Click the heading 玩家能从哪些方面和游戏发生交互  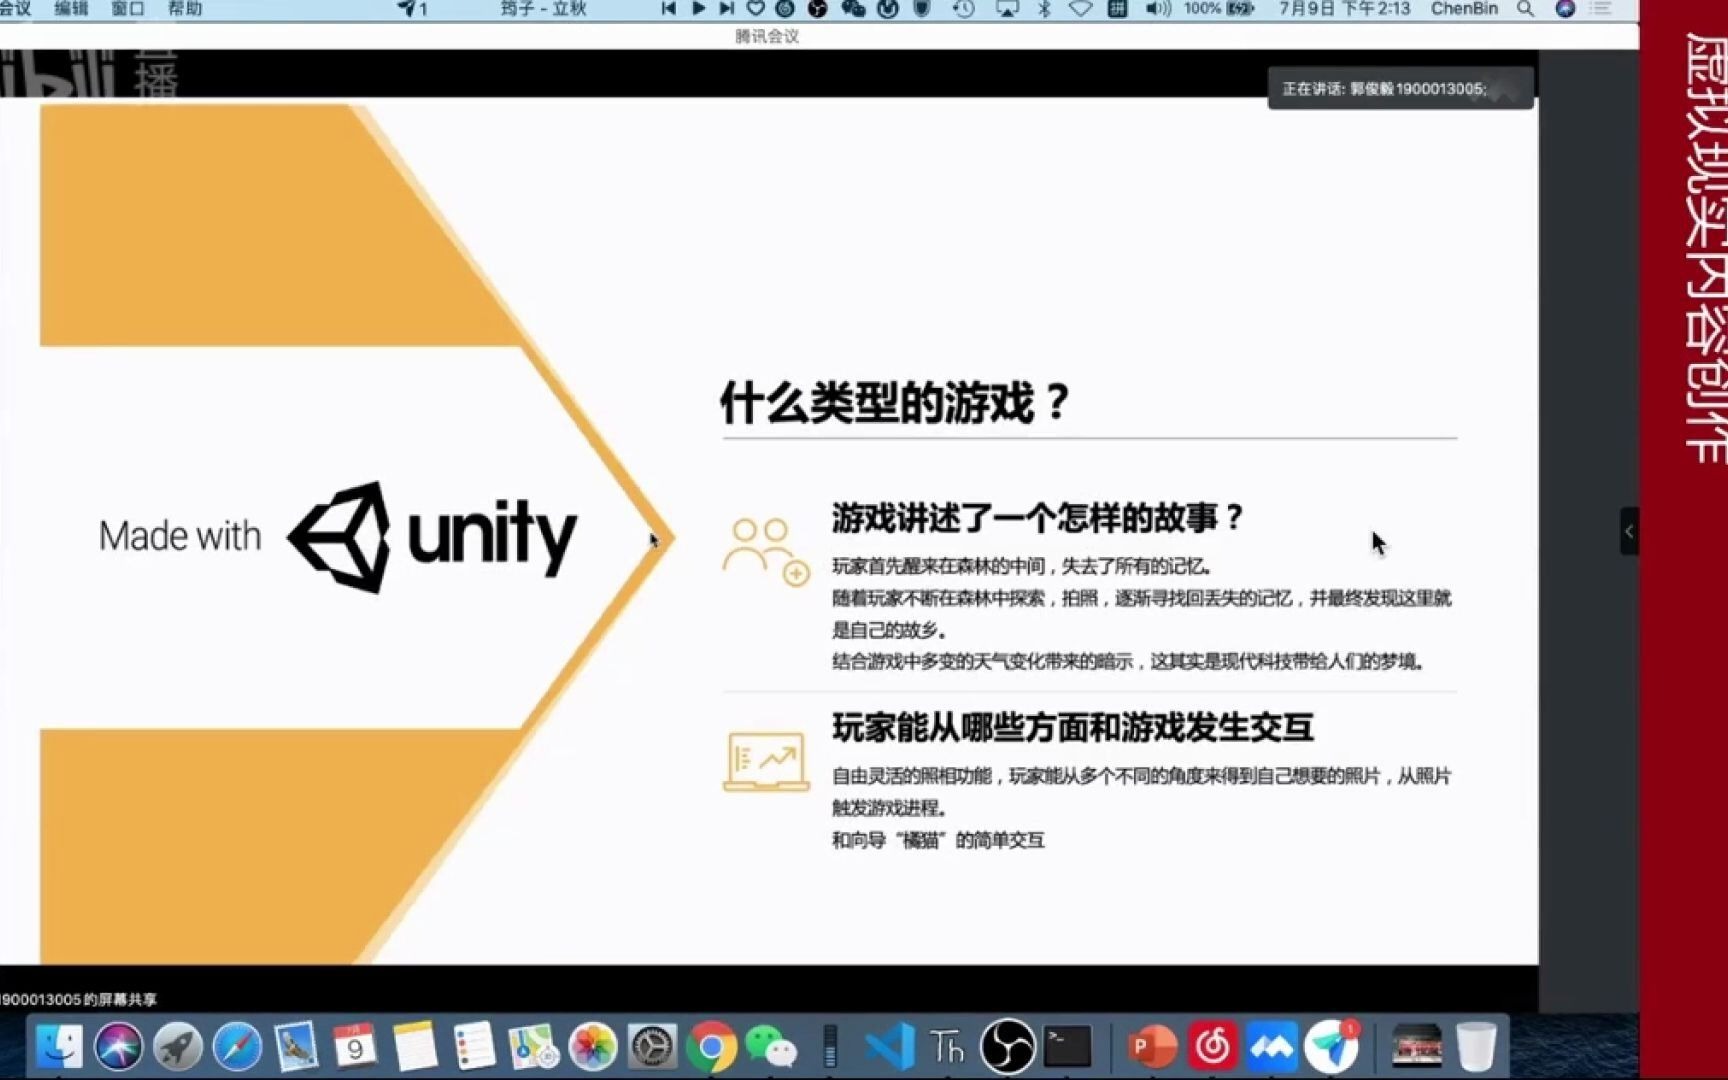click(1072, 727)
